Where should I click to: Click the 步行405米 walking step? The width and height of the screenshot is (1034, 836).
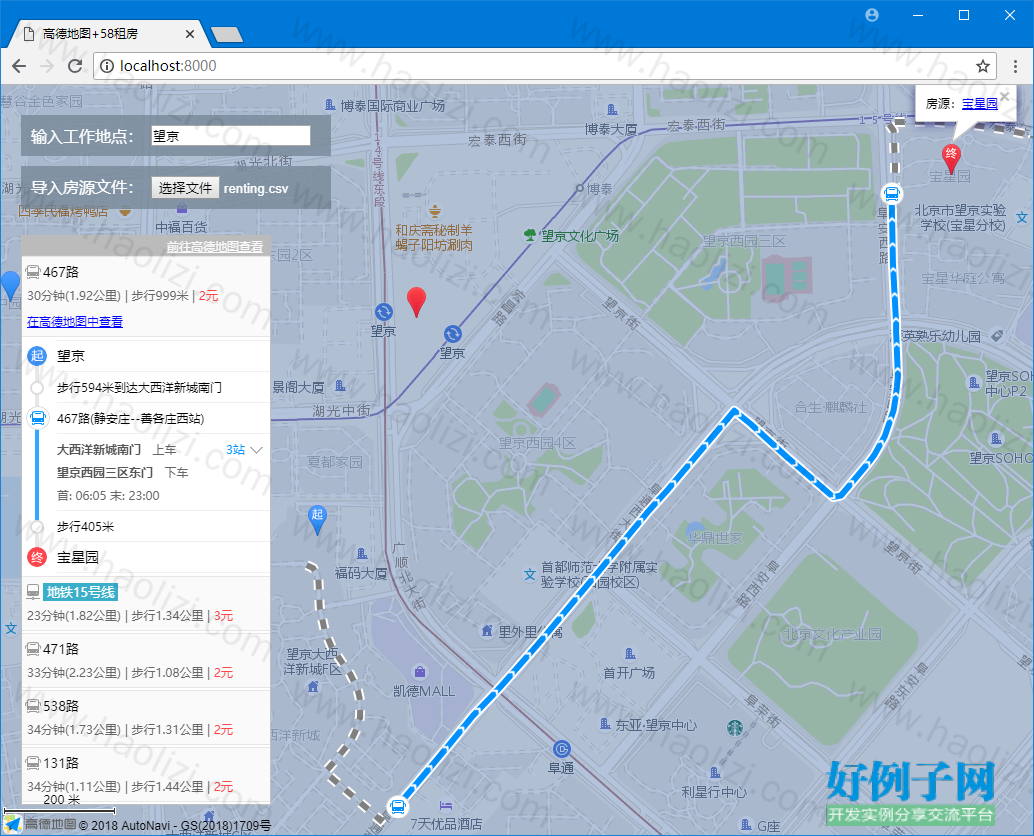146,526
